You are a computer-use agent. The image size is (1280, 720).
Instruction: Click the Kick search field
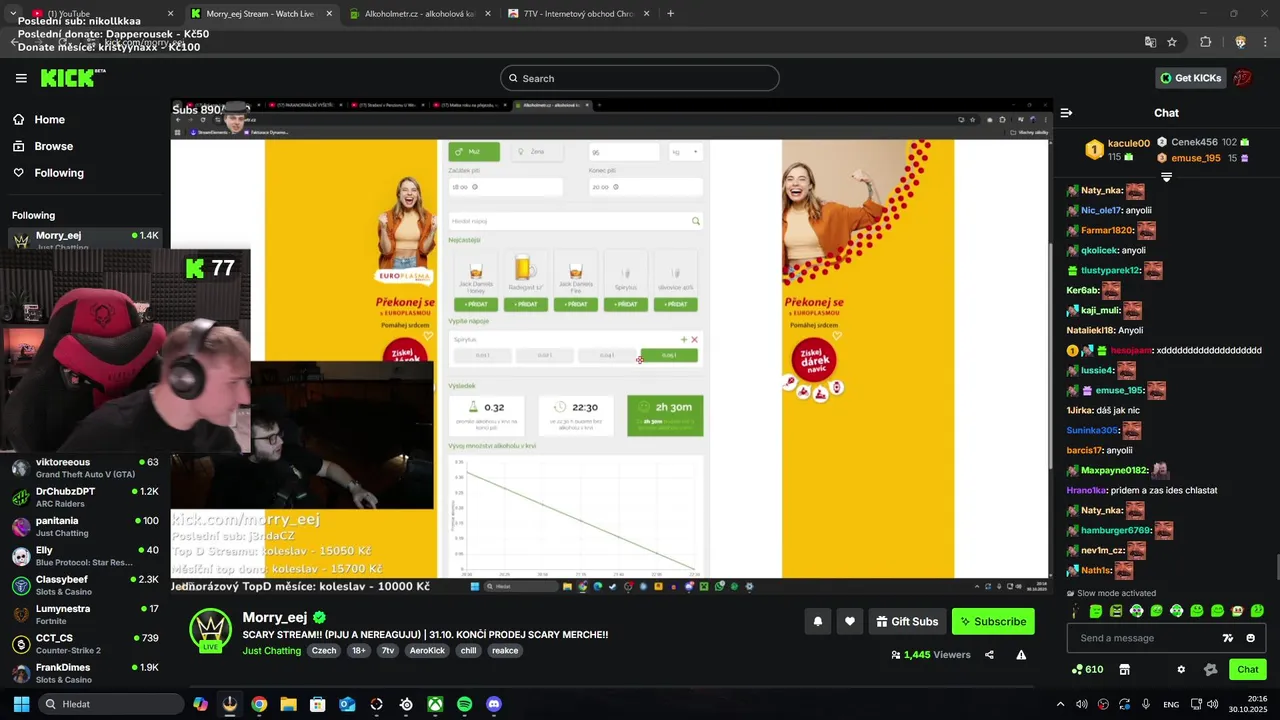pyautogui.click(x=640, y=78)
